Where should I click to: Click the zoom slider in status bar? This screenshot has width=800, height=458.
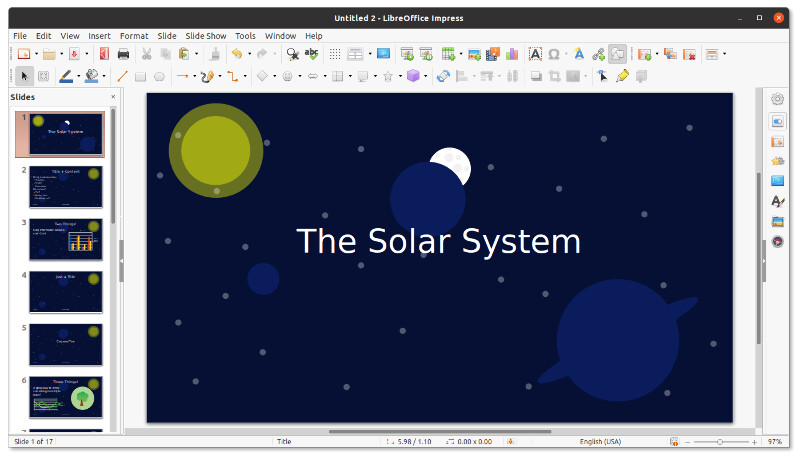[720, 441]
